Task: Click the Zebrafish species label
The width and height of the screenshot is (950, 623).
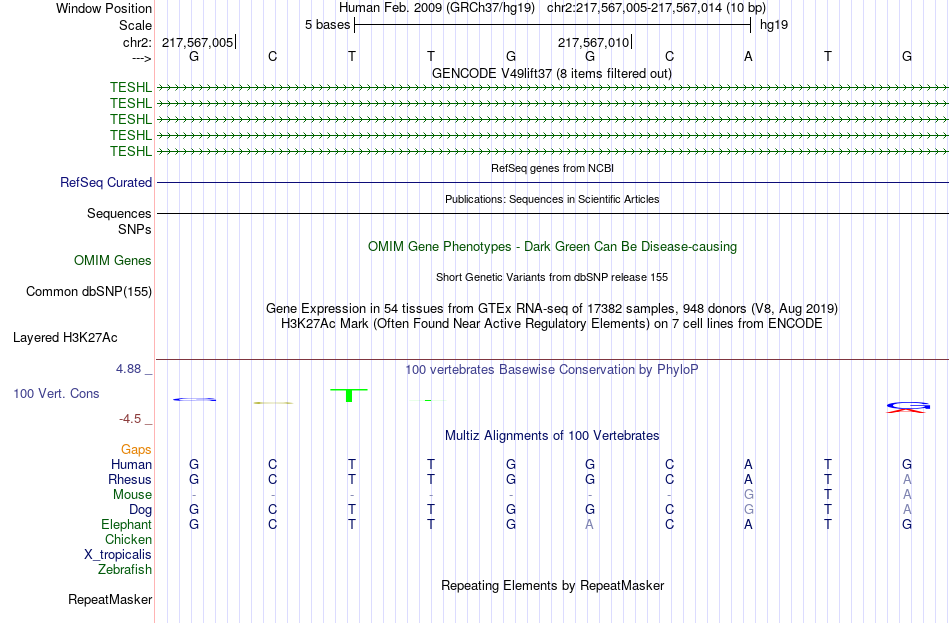Action: point(125,570)
